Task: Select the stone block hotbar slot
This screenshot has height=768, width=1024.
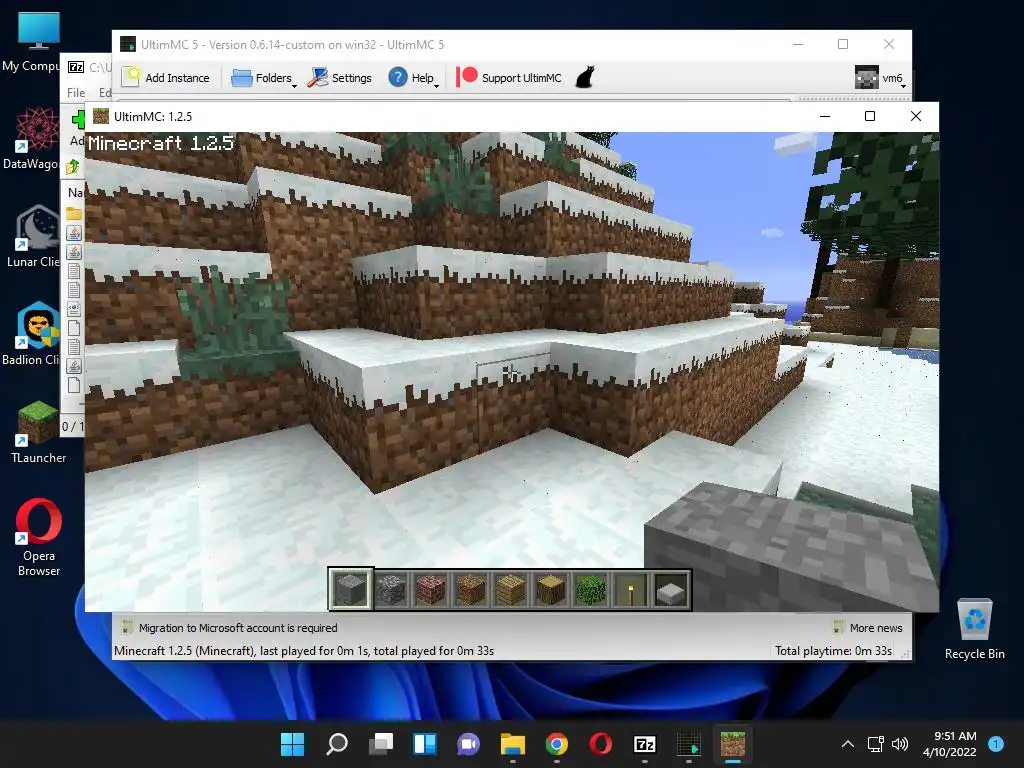Action: [351, 588]
